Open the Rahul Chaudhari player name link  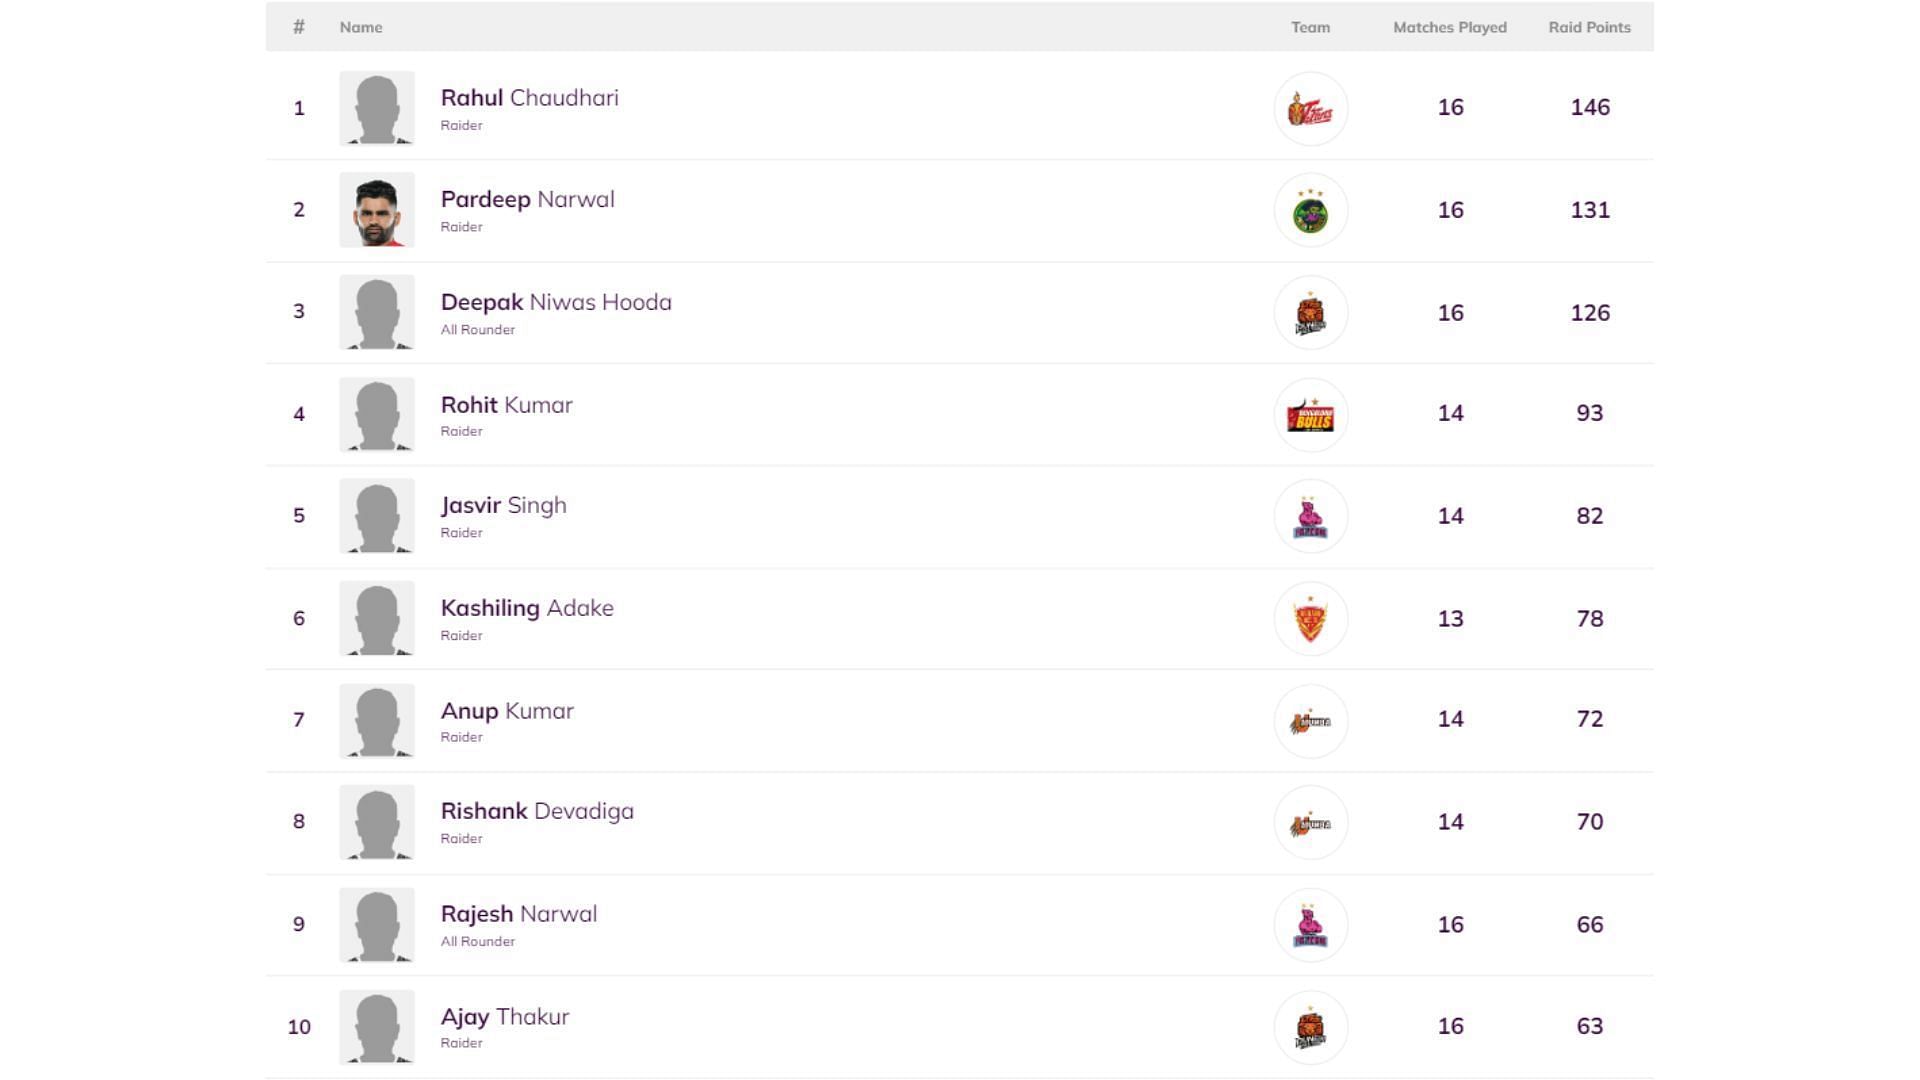529,98
